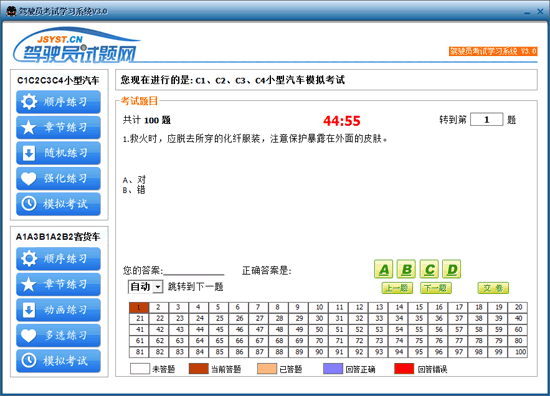Choose answer D
Screen dimensions: 550x396
coord(451,269)
